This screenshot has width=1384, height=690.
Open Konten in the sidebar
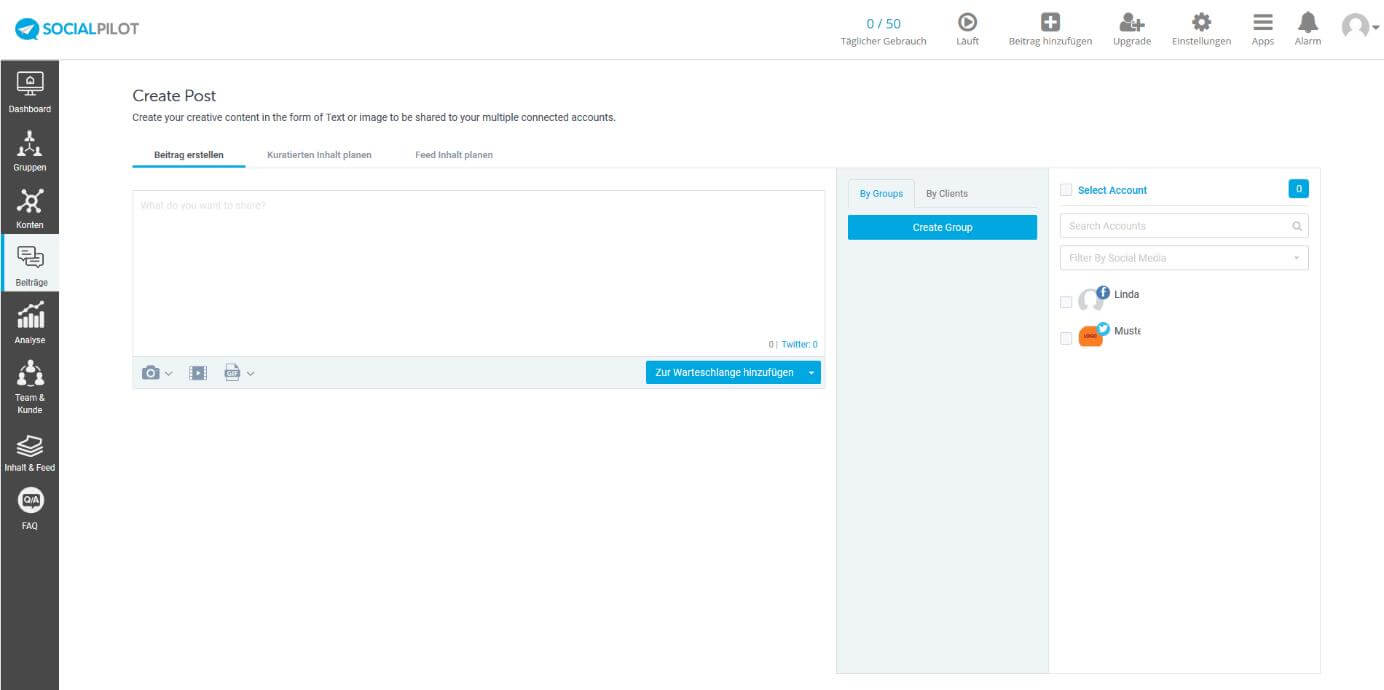coord(30,208)
